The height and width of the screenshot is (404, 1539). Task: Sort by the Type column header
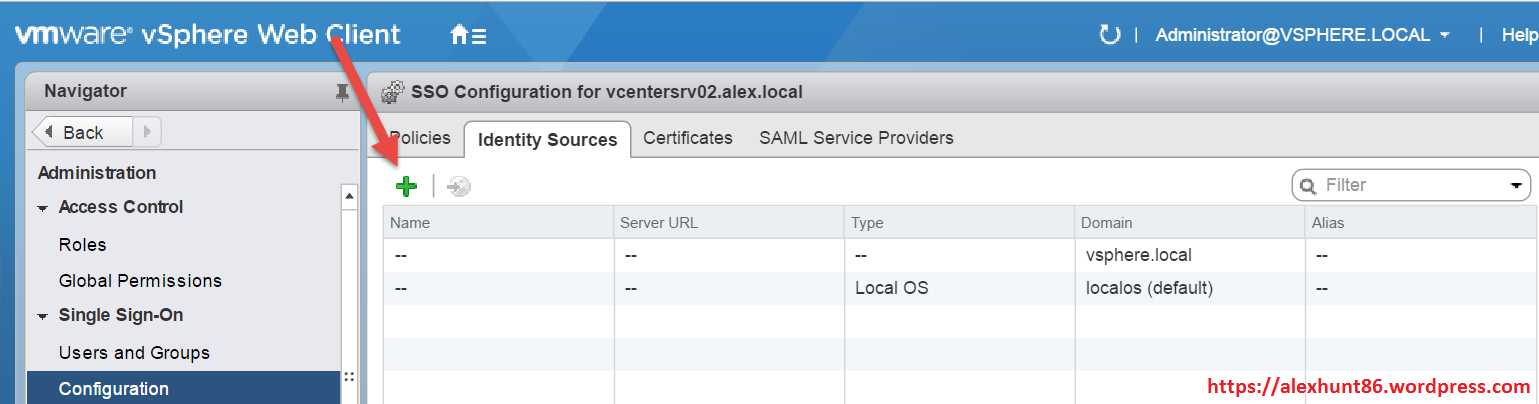click(960, 223)
